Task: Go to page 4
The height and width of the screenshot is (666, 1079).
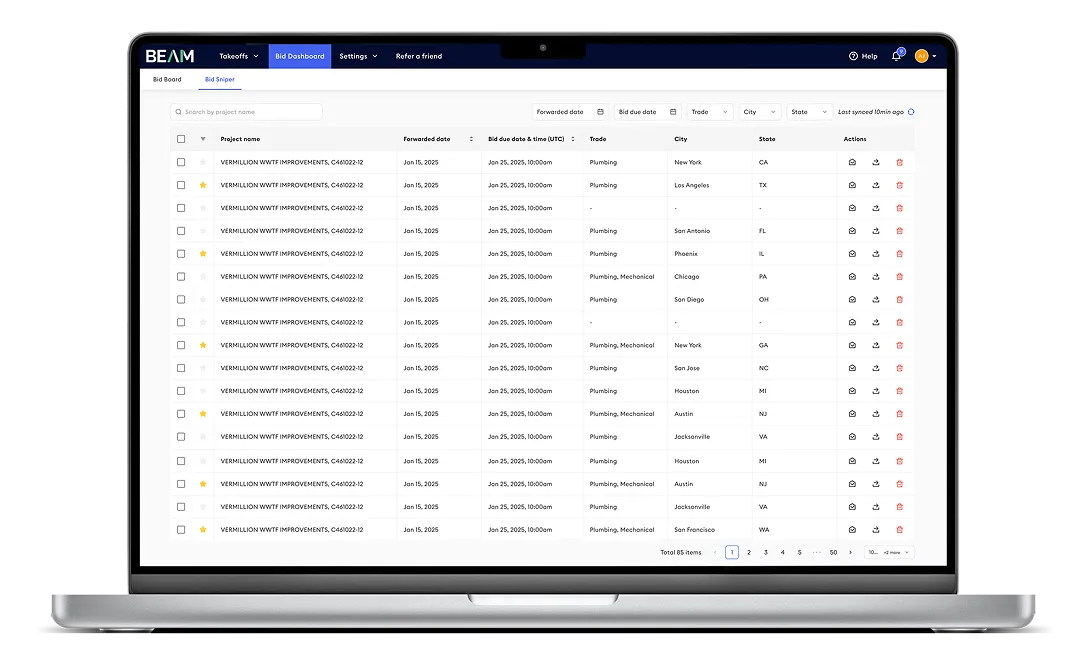Action: pos(782,552)
